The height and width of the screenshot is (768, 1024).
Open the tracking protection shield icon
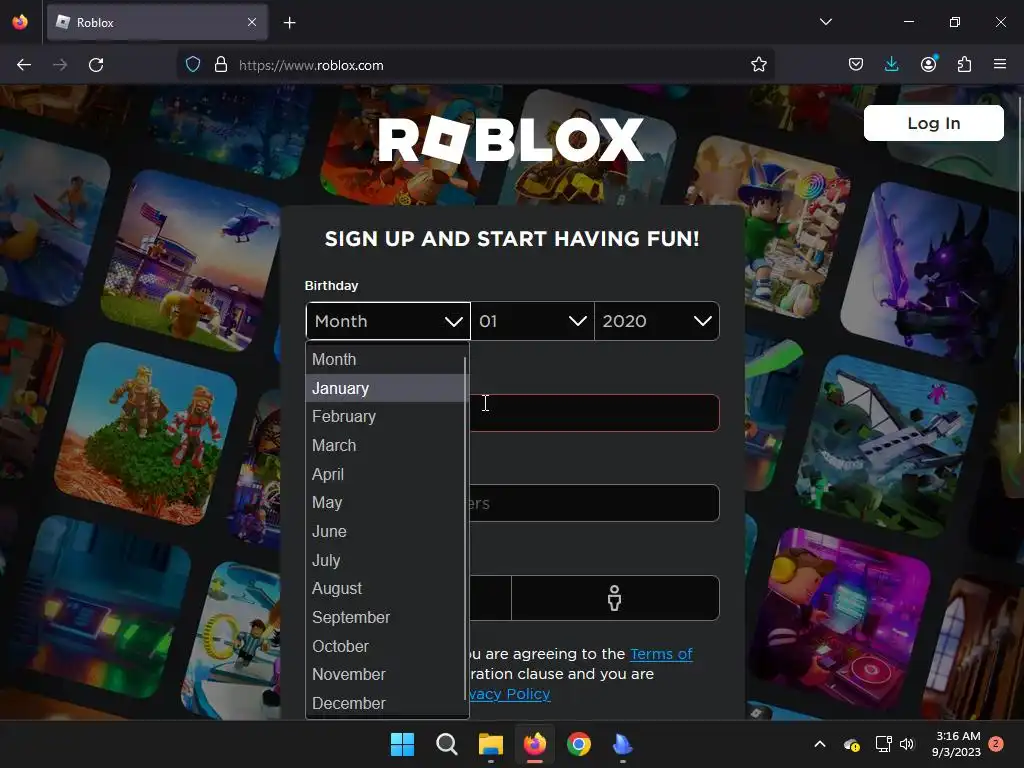193,65
